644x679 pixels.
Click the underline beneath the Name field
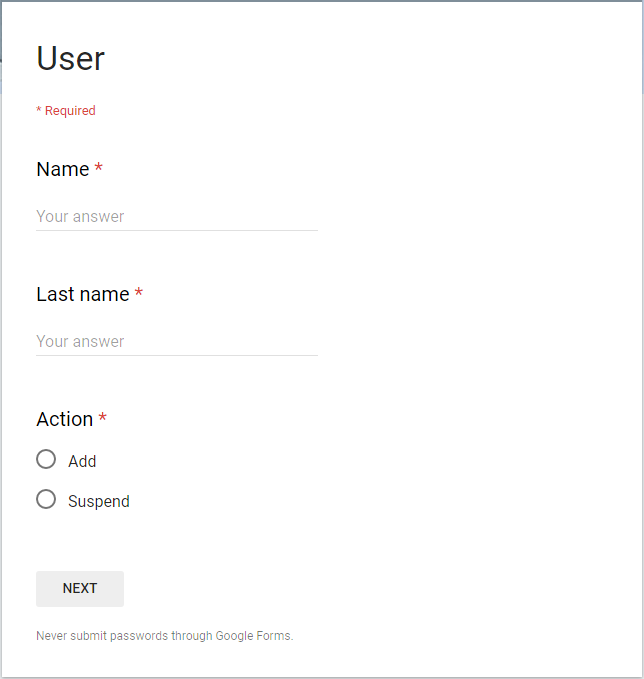(176, 230)
